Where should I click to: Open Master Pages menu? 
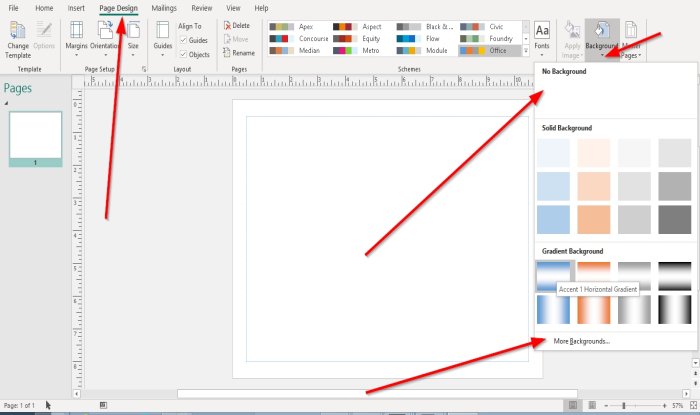[631, 40]
